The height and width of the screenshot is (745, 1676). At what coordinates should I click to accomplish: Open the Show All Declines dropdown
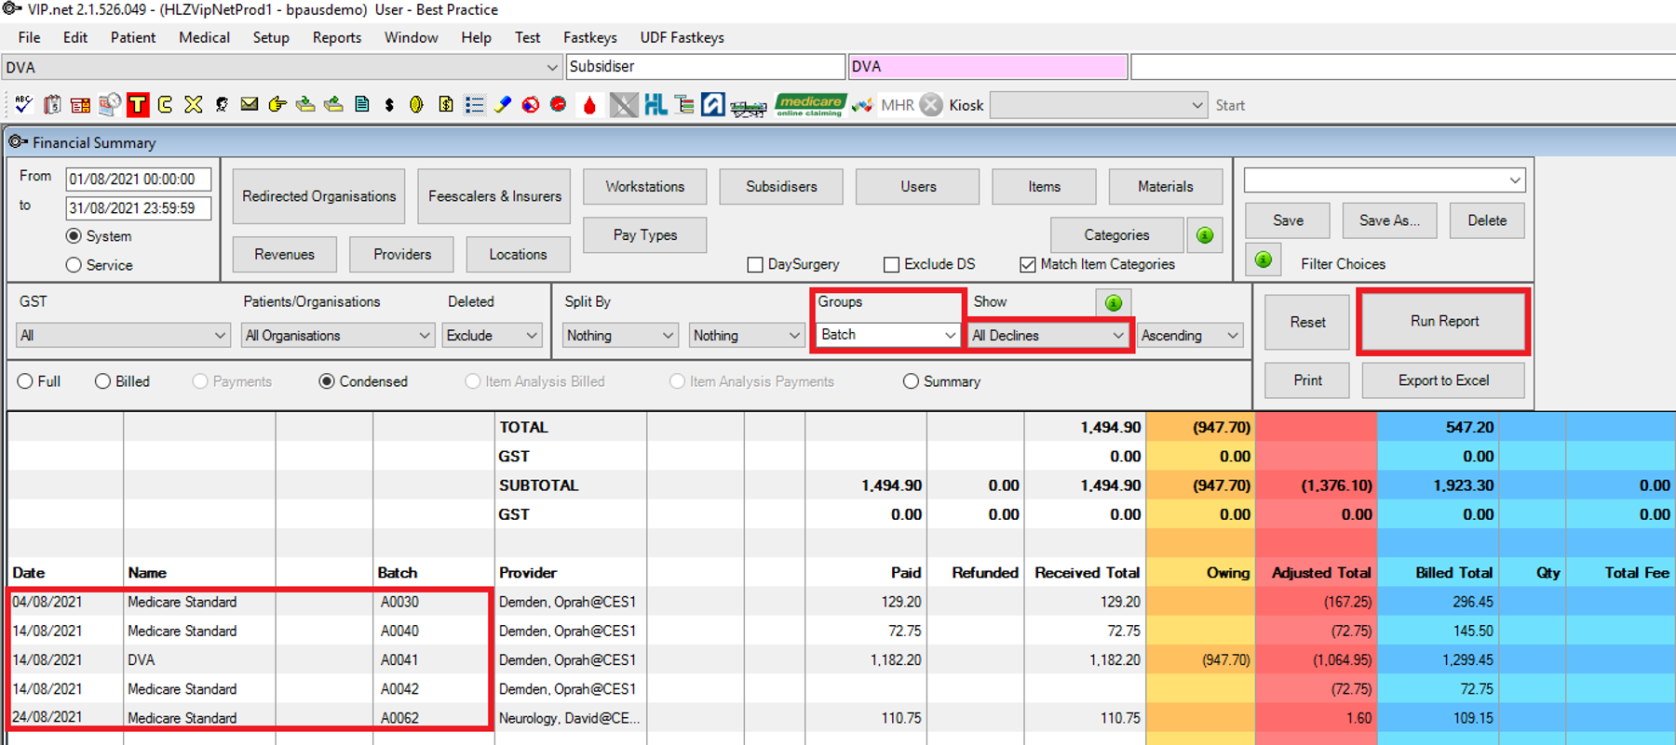[1048, 335]
